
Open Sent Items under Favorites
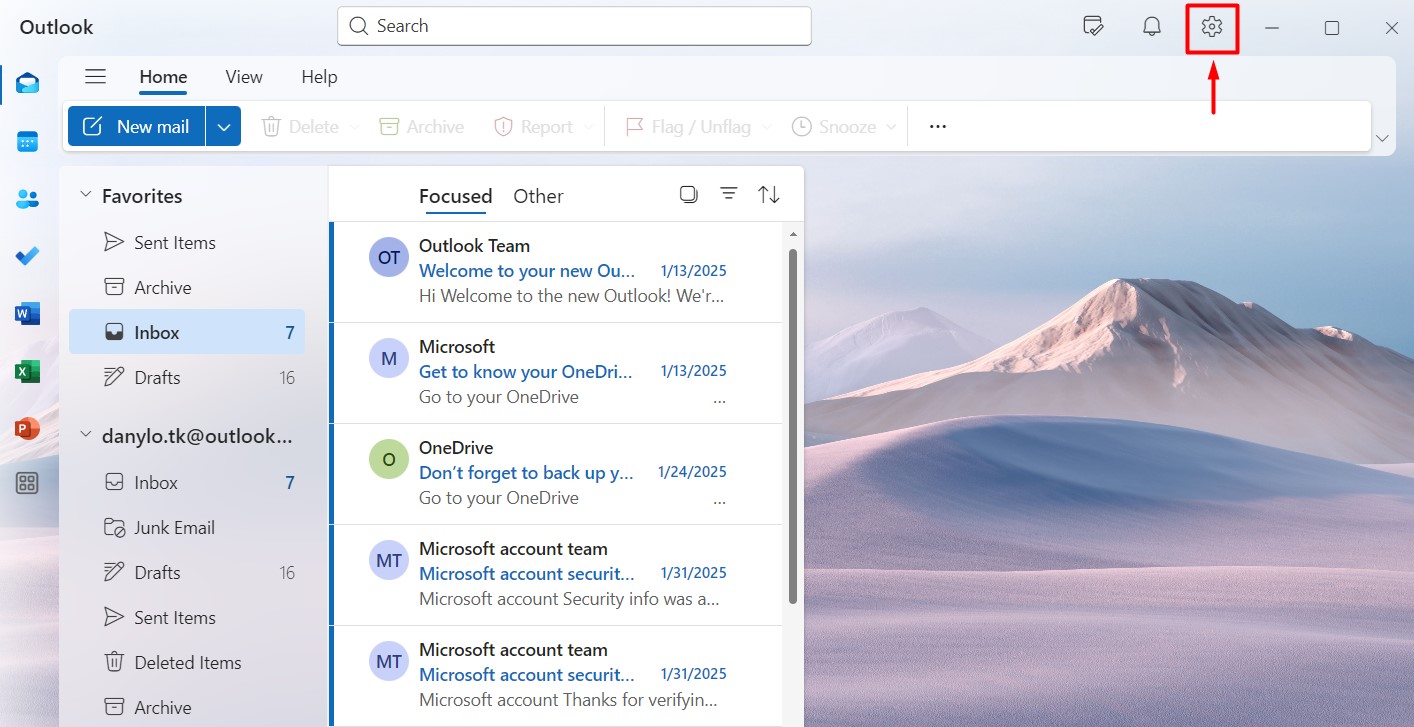[x=187, y=243]
